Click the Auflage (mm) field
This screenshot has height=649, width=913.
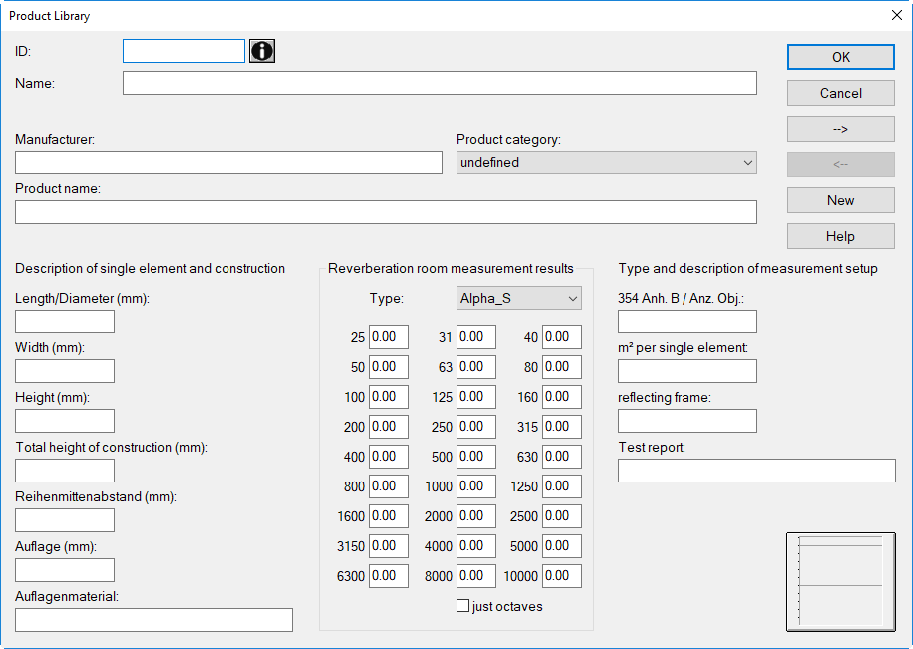coord(65,570)
